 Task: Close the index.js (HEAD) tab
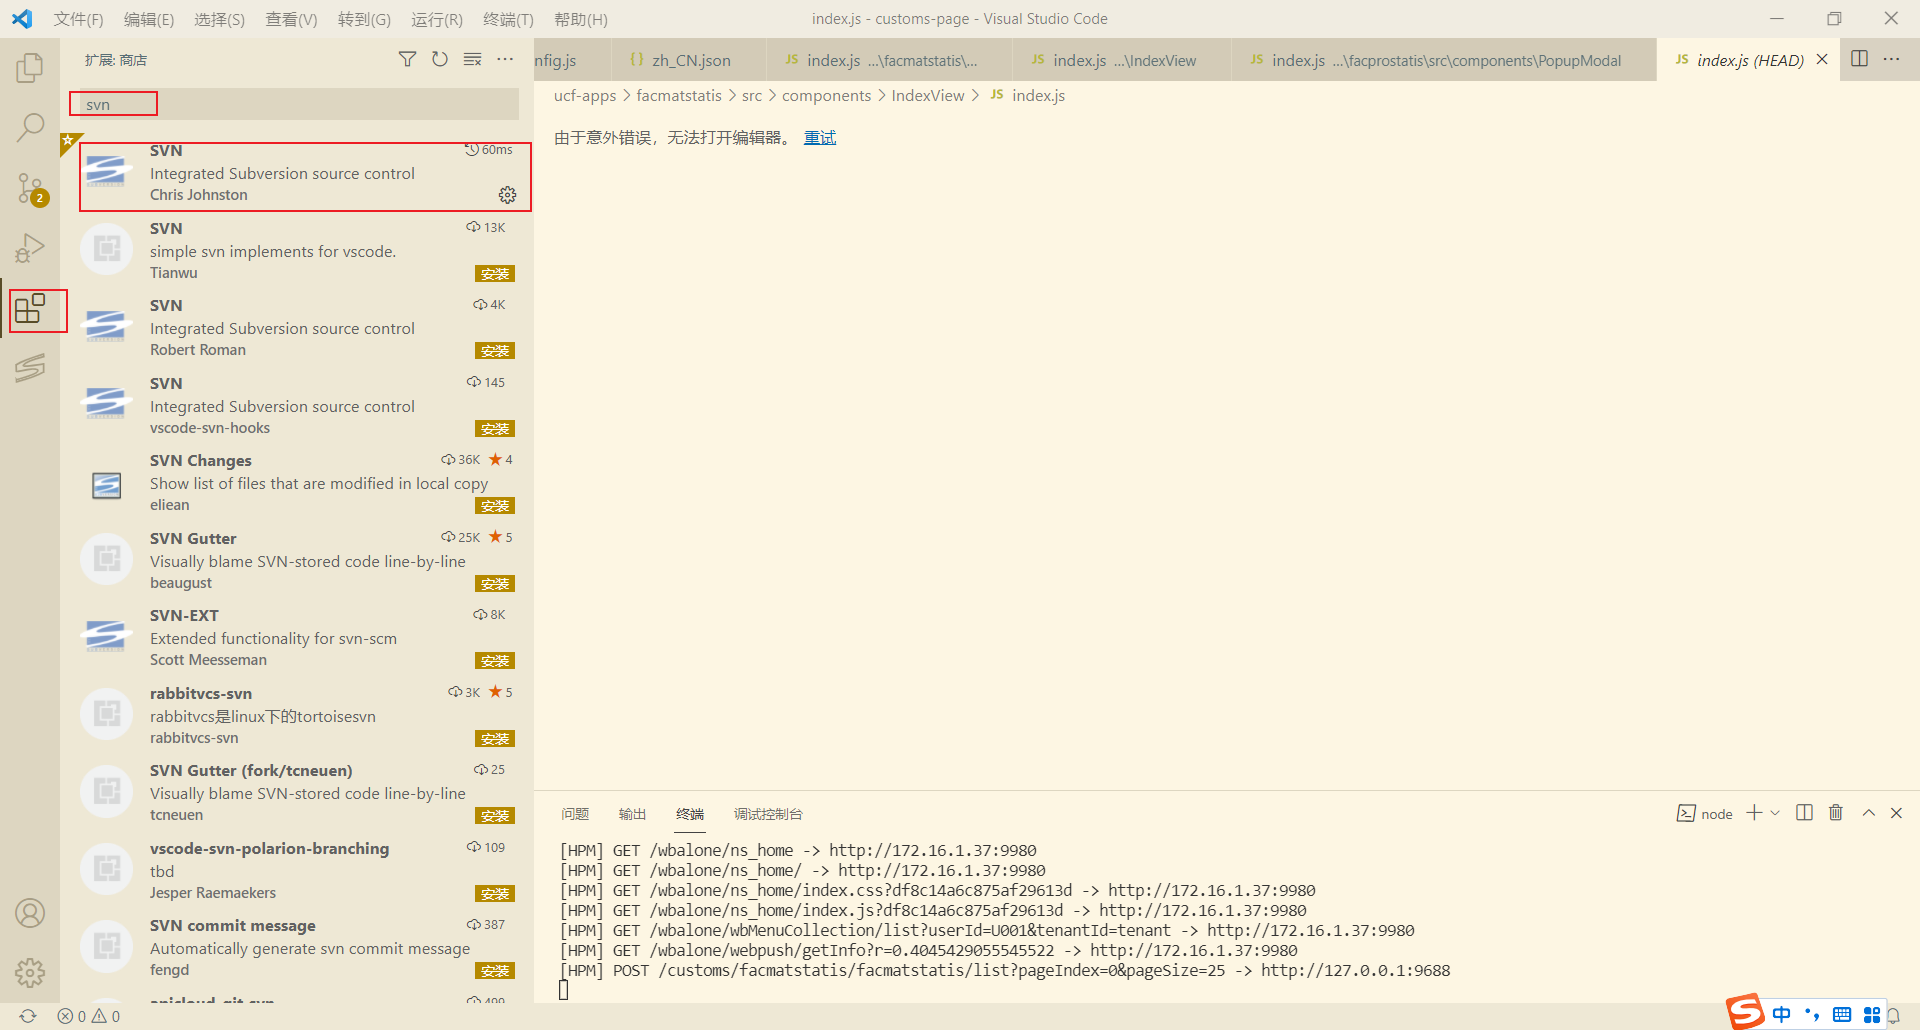(1822, 60)
